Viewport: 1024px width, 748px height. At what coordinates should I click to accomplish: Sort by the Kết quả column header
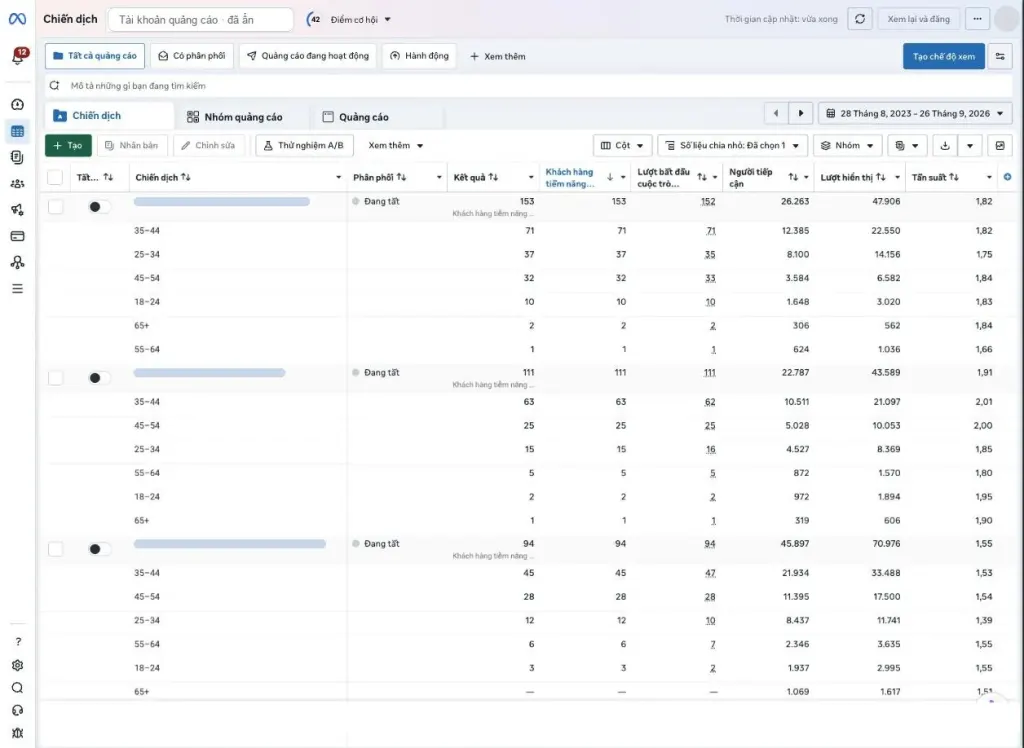pos(476,177)
